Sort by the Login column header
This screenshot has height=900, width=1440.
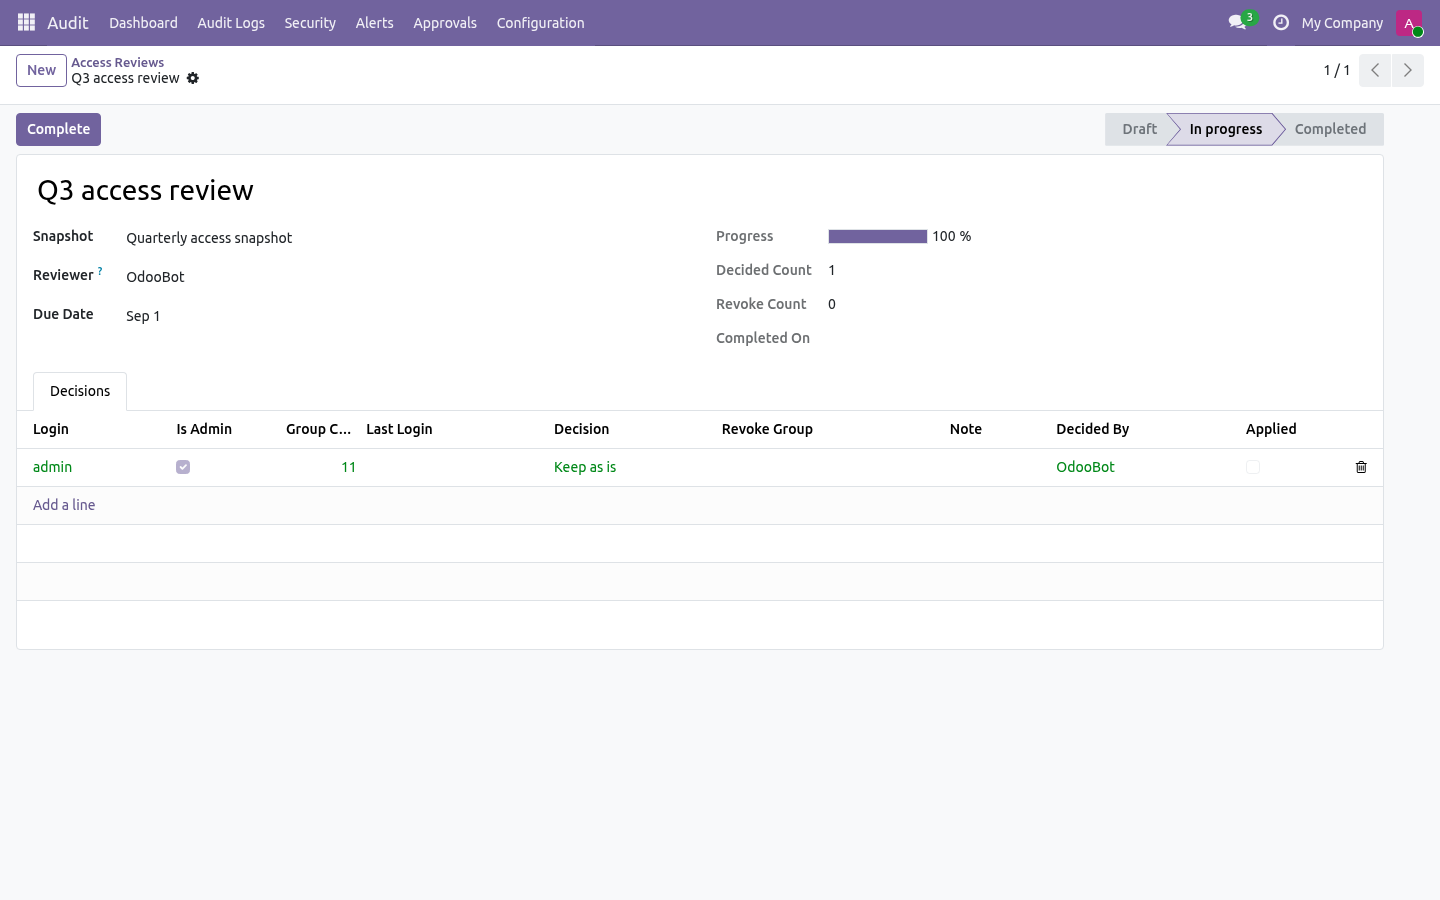(96, 429)
